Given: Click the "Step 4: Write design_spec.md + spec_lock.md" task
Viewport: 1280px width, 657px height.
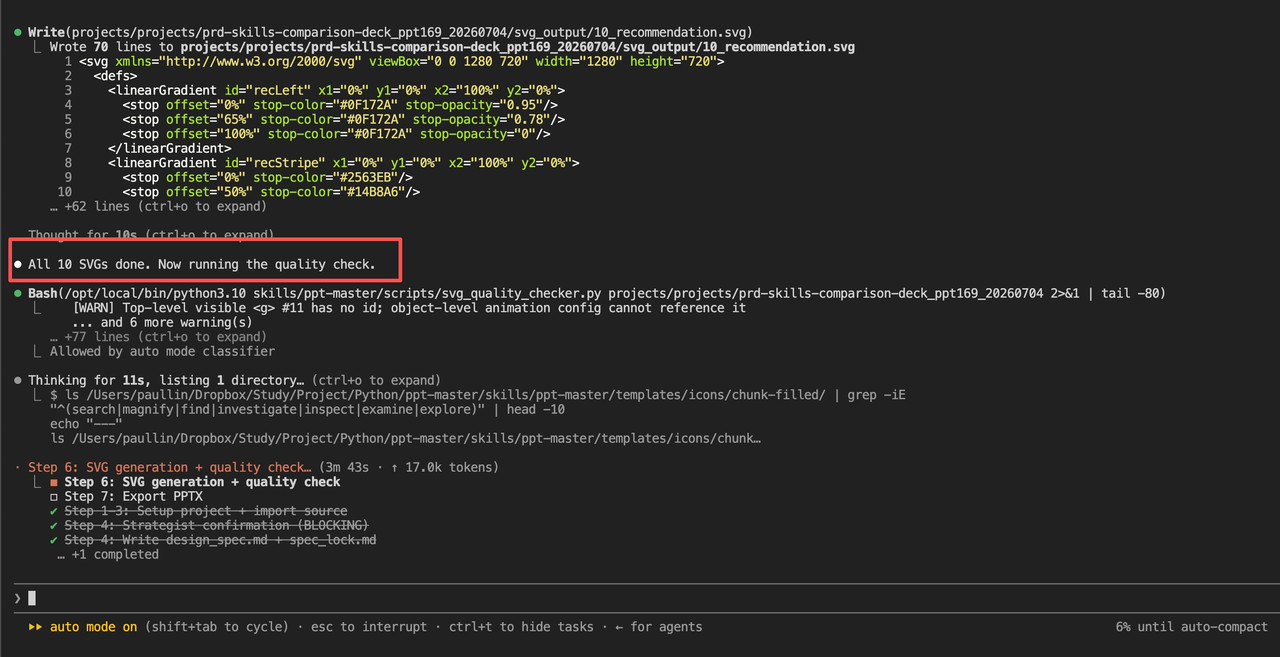Looking at the screenshot, I should click(x=220, y=540).
